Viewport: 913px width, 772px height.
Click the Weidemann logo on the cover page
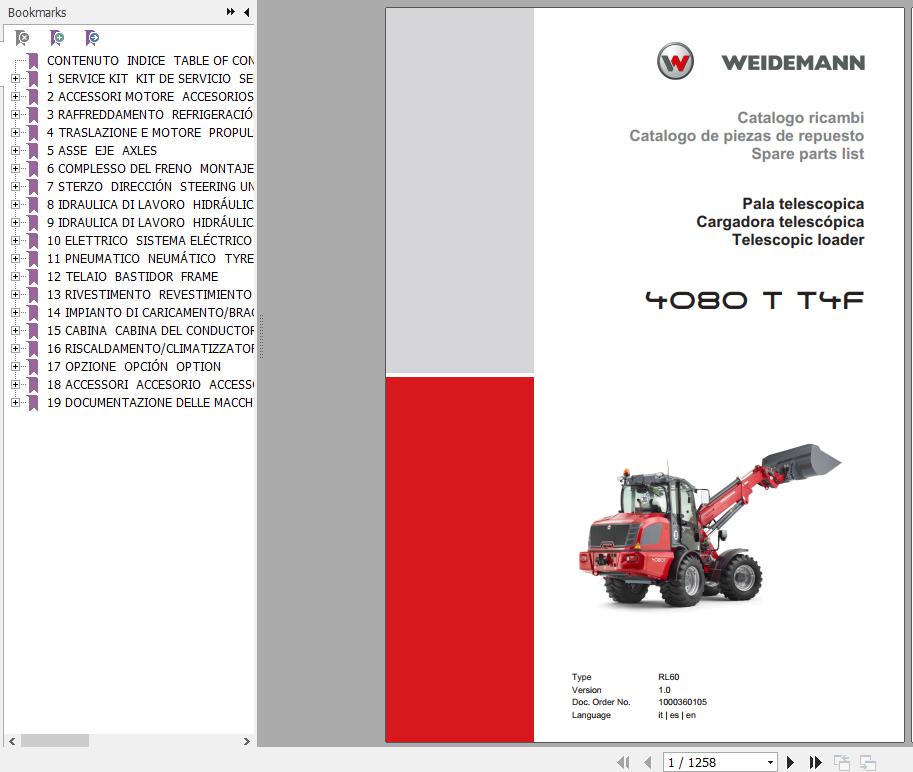point(760,61)
